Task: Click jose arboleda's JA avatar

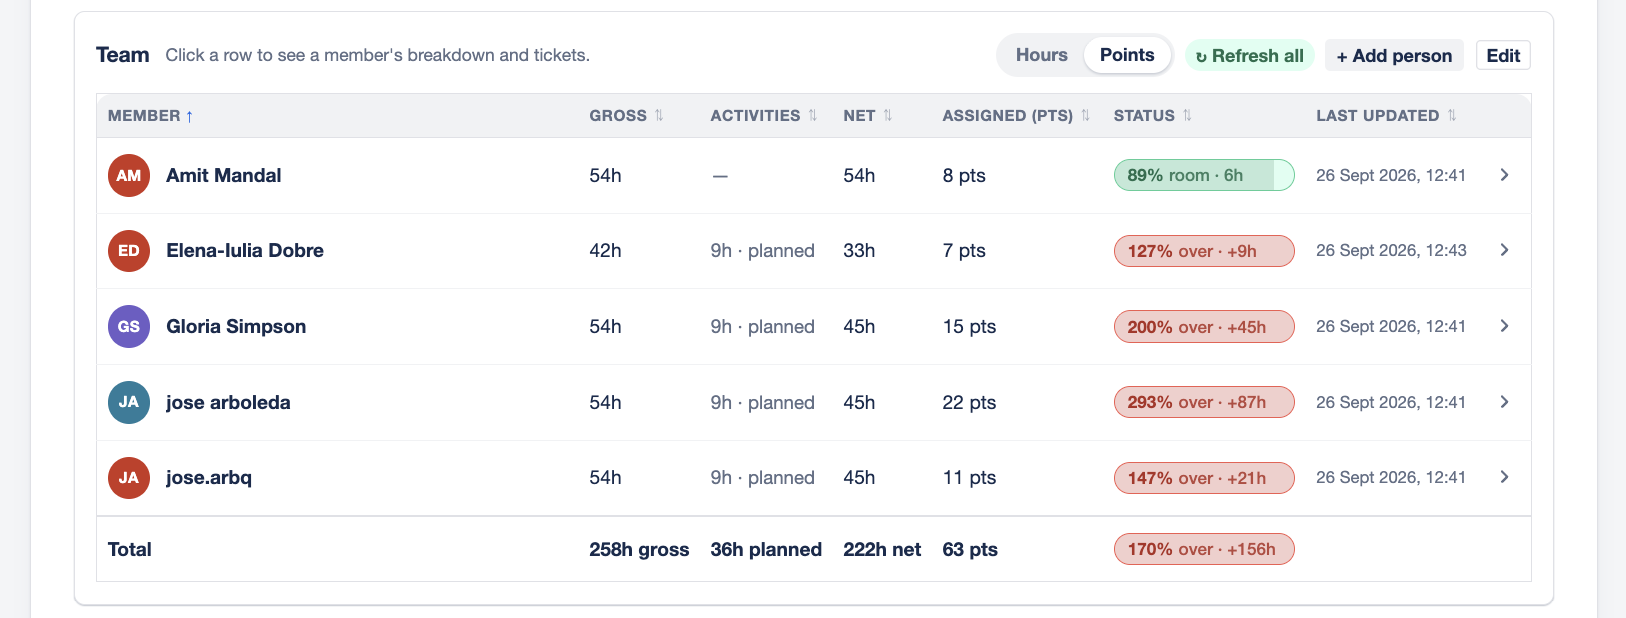Action: click(129, 402)
